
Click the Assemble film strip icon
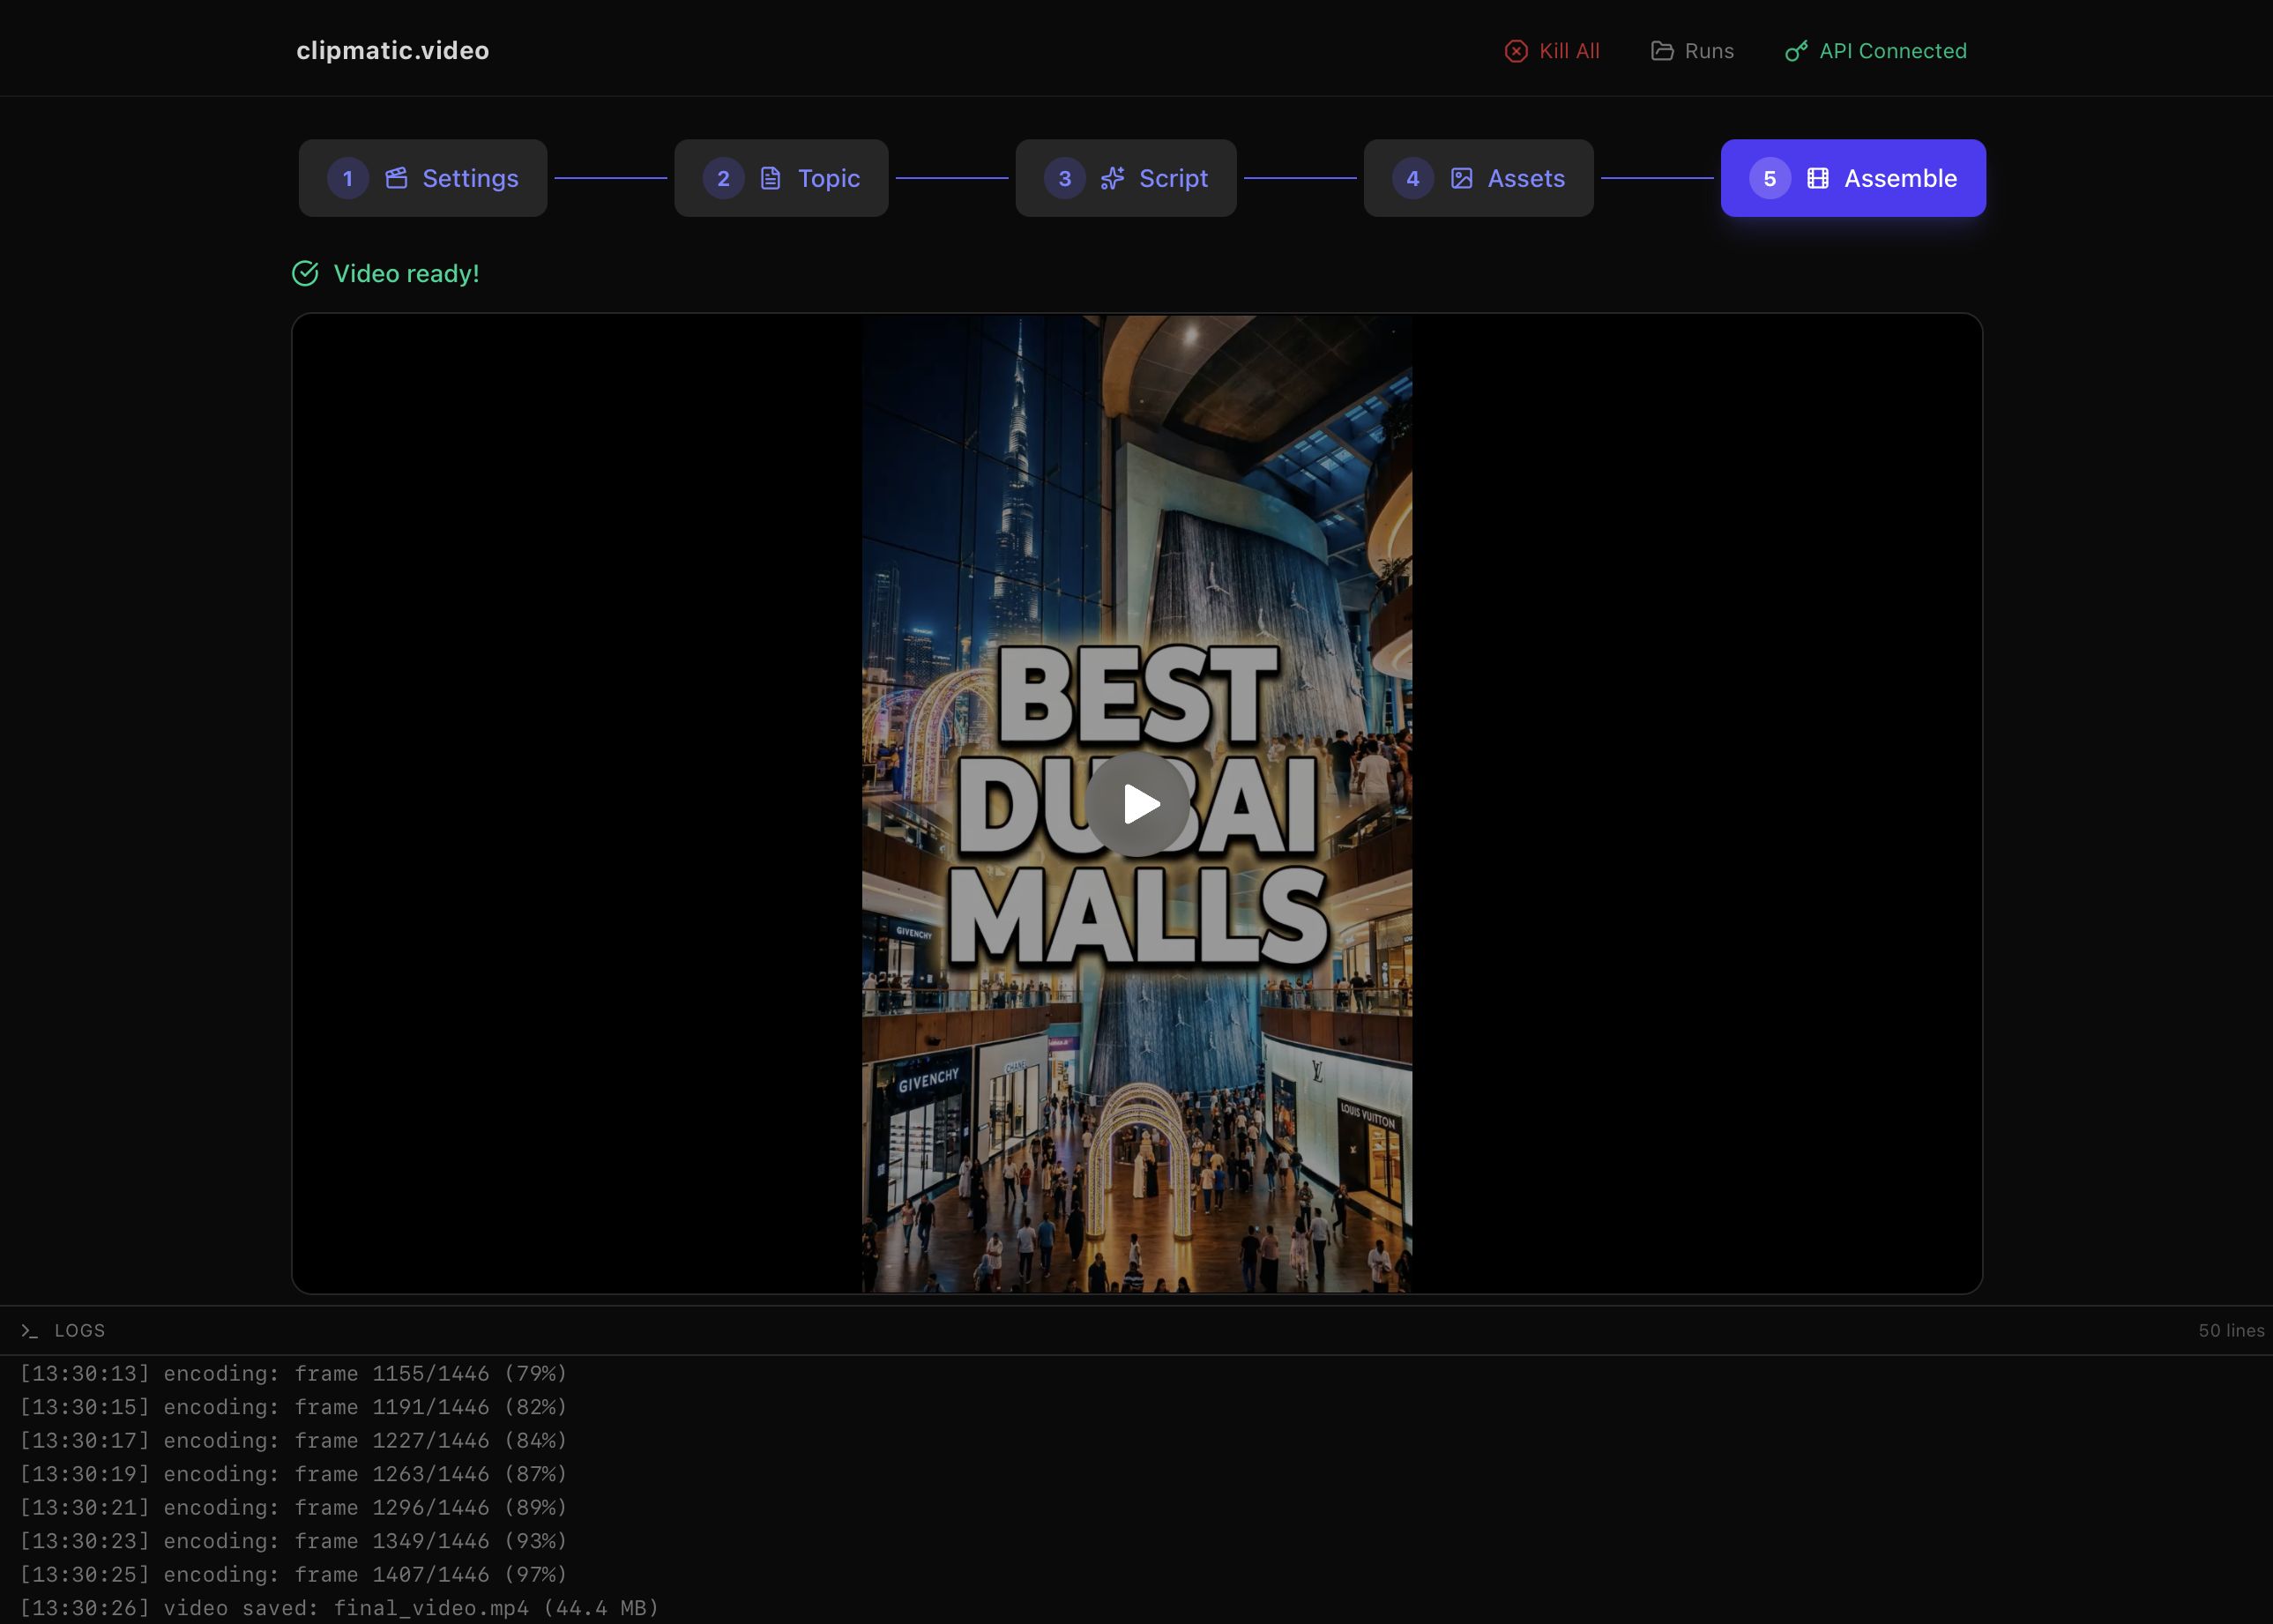pyautogui.click(x=1817, y=178)
